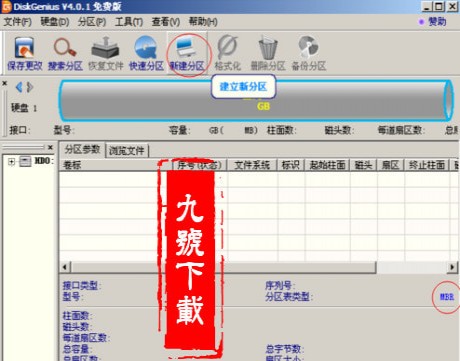Close the disk bar panel with X
The width and height of the screenshot is (460, 361).
5,83
